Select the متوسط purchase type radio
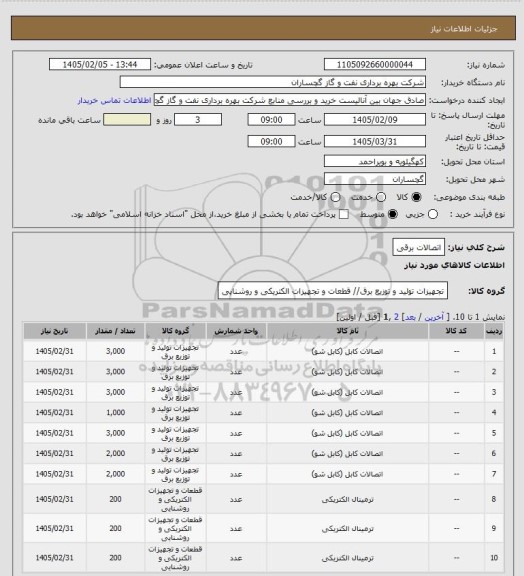The height and width of the screenshot is (576, 524). (392, 214)
